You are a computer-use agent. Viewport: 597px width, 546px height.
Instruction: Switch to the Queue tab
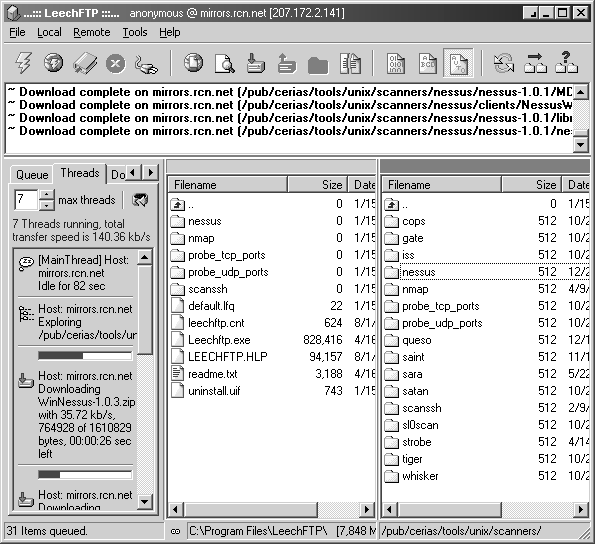32,175
